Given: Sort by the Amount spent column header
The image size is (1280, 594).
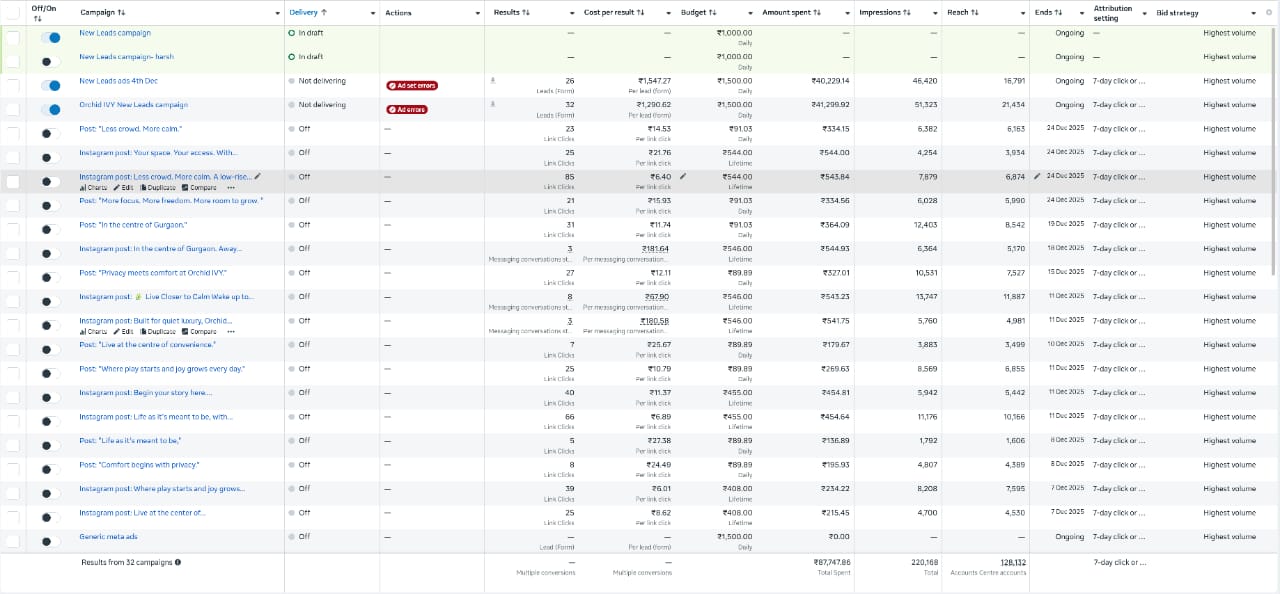Looking at the screenshot, I should pyautogui.click(x=791, y=13).
